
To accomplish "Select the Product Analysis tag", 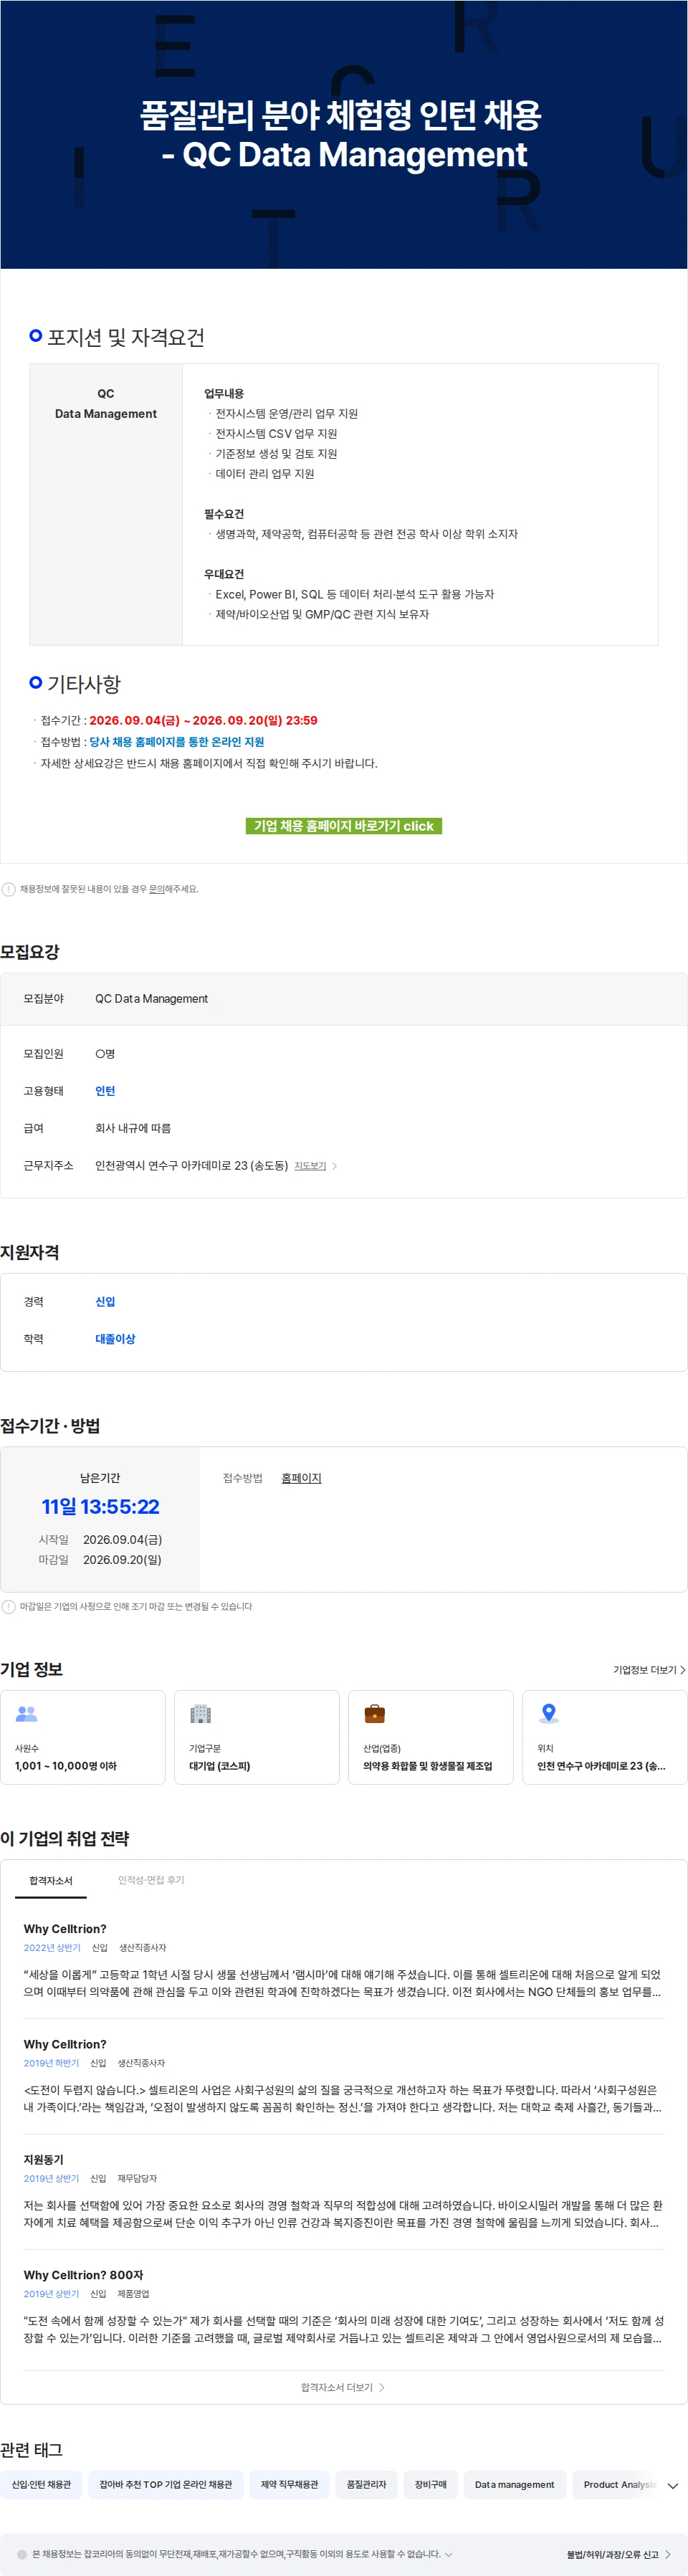I will 616,2484.
